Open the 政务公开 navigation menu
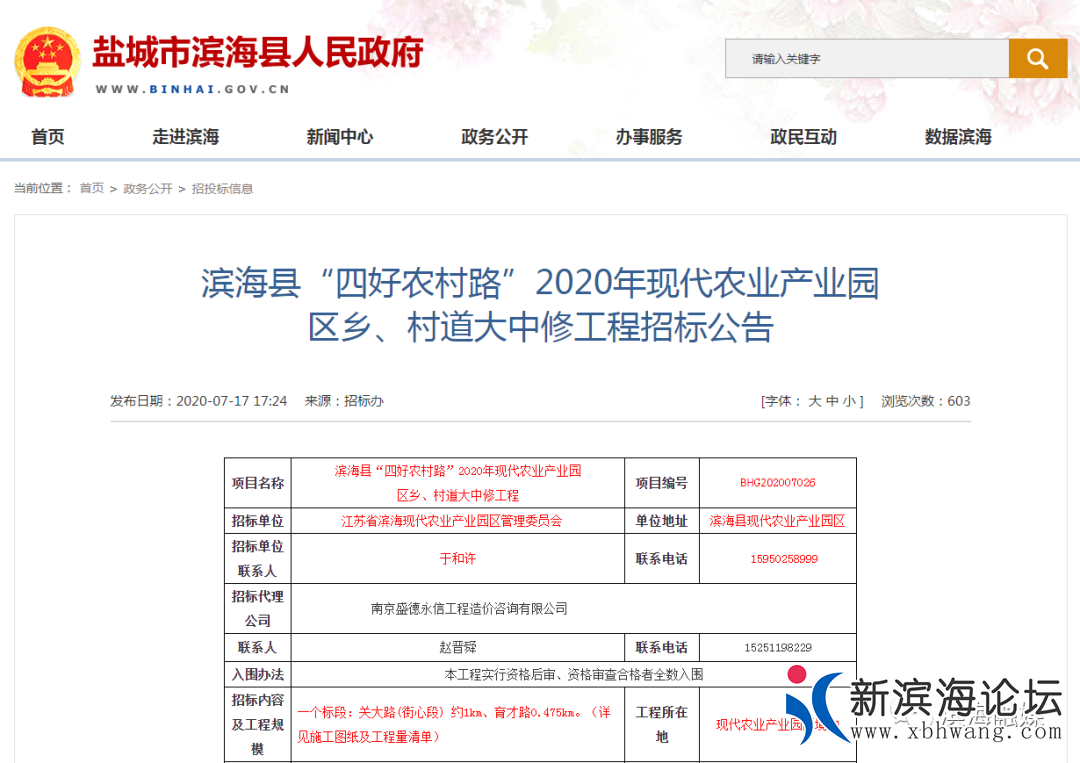The height and width of the screenshot is (763, 1080). [x=494, y=137]
